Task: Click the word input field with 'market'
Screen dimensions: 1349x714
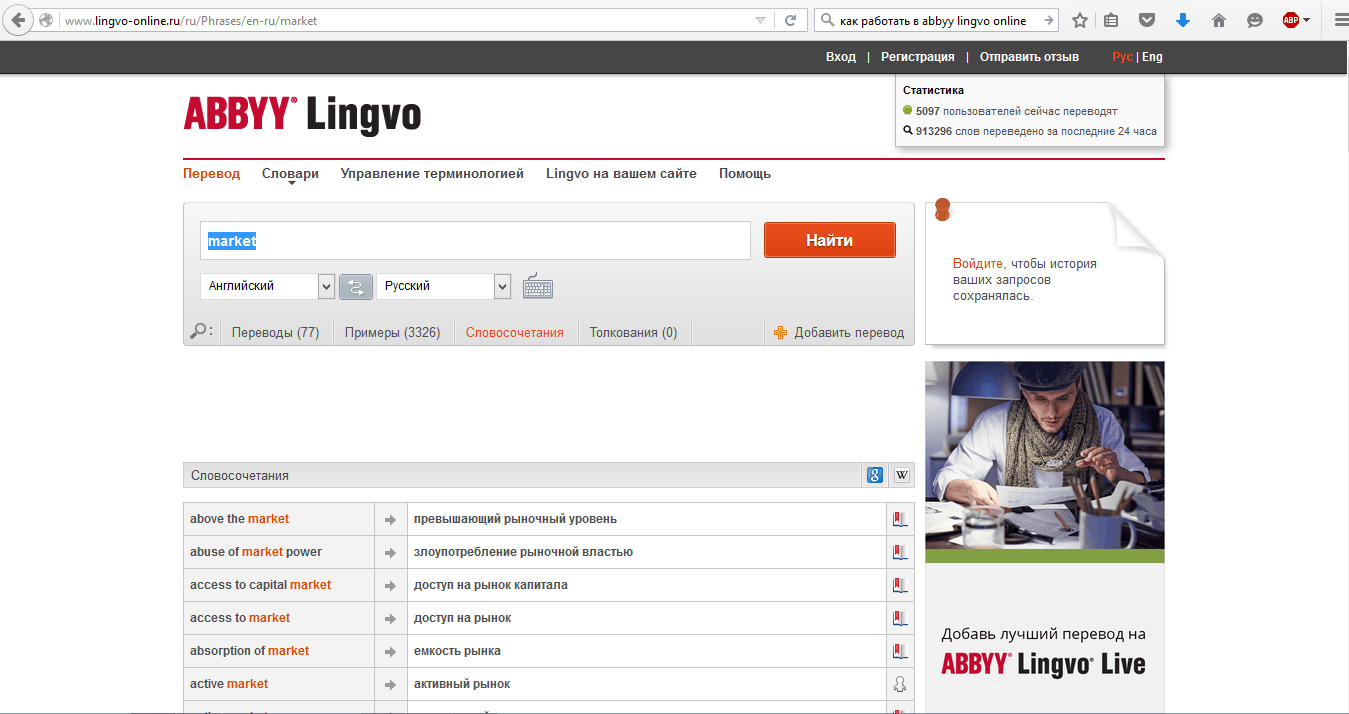Action: coord(475,241)
